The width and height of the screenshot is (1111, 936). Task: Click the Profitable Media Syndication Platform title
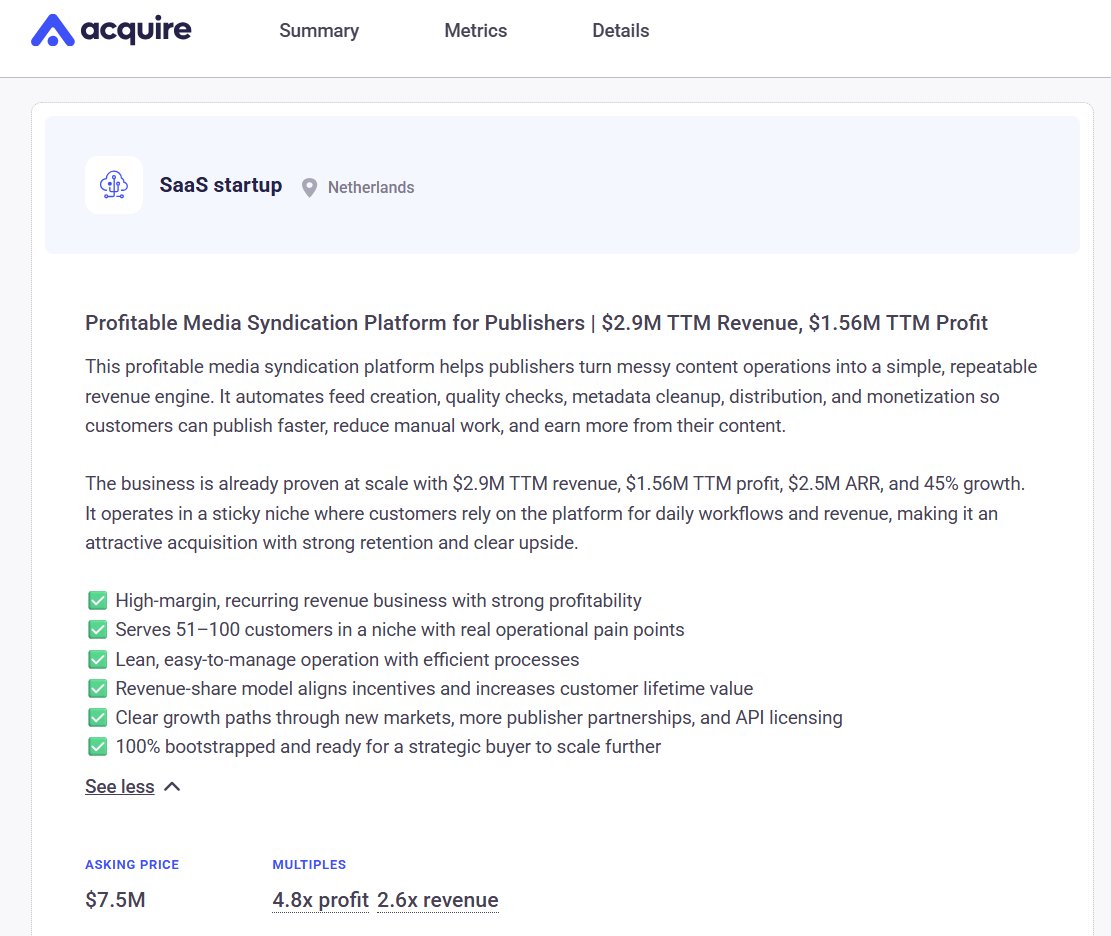[536, 323]
